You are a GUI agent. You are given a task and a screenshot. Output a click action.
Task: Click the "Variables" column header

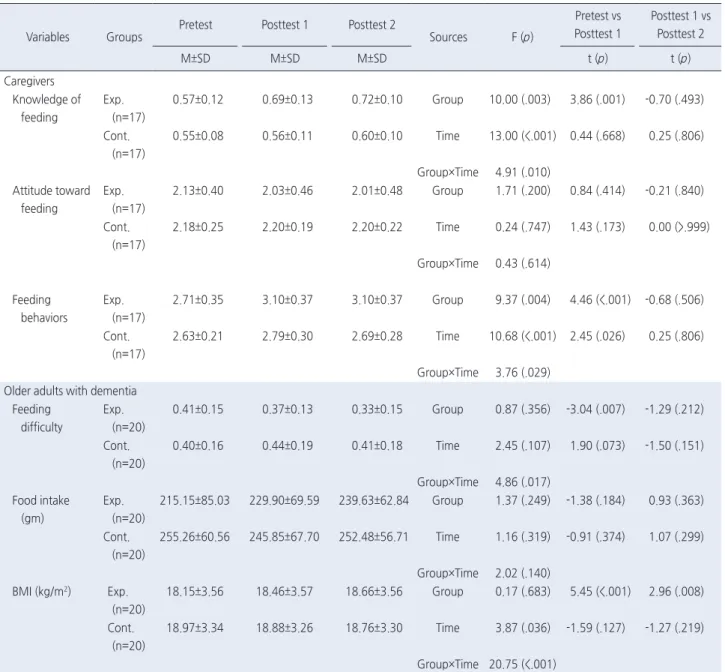(48, 37)
